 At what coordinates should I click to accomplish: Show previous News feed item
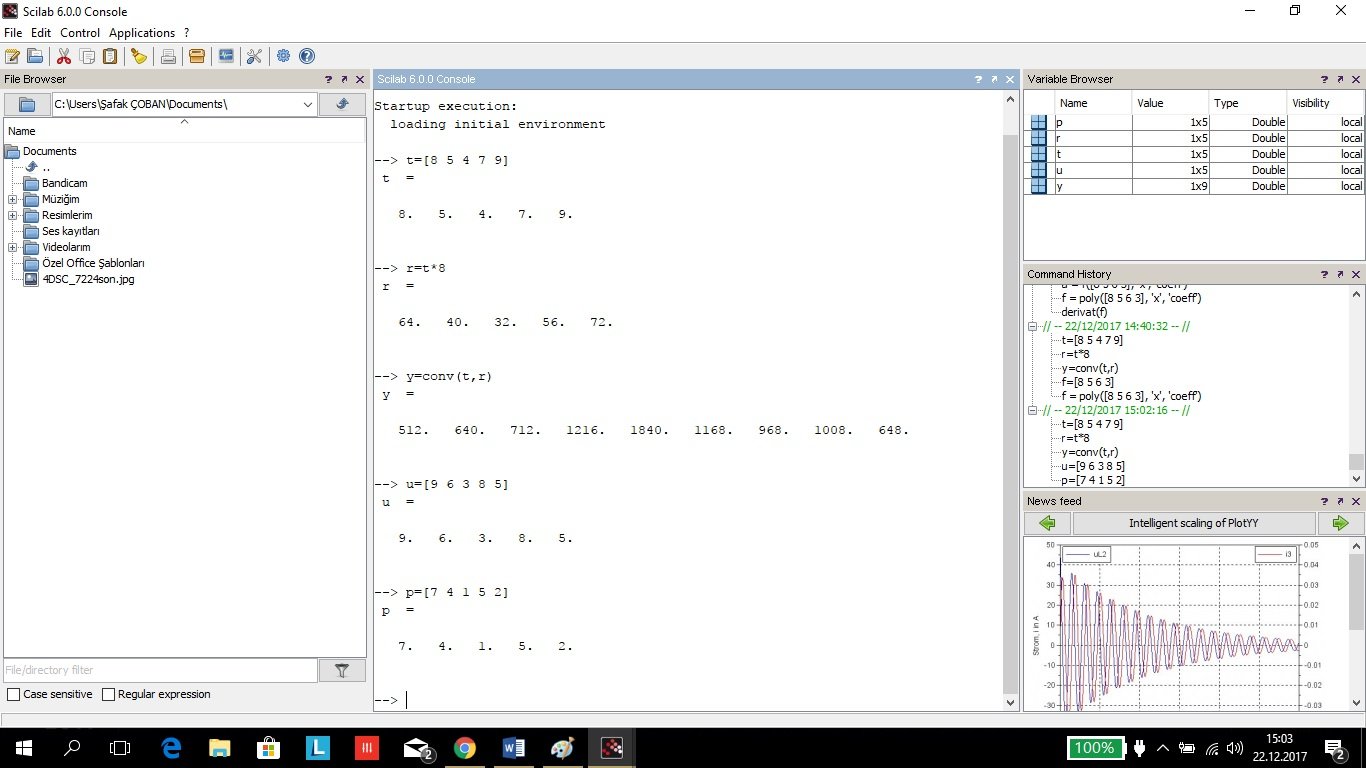pyautogui.click(x=1047, y=523)
